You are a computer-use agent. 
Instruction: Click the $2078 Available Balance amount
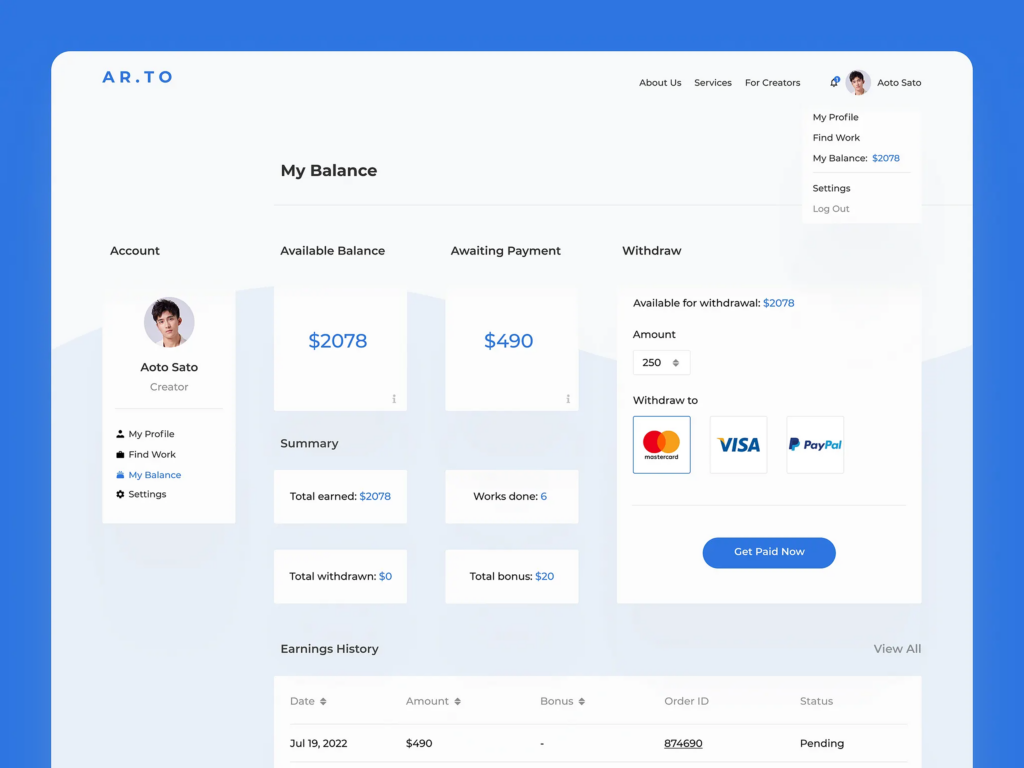pyautogui.click(x=338, y=340)
